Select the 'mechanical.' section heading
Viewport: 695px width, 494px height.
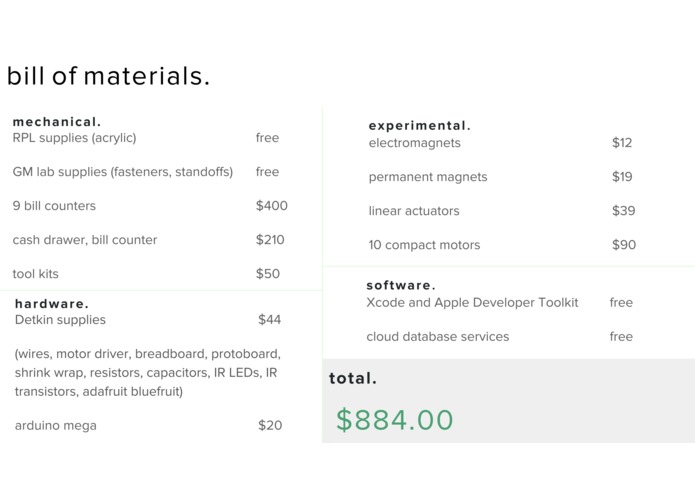point(57,122)
